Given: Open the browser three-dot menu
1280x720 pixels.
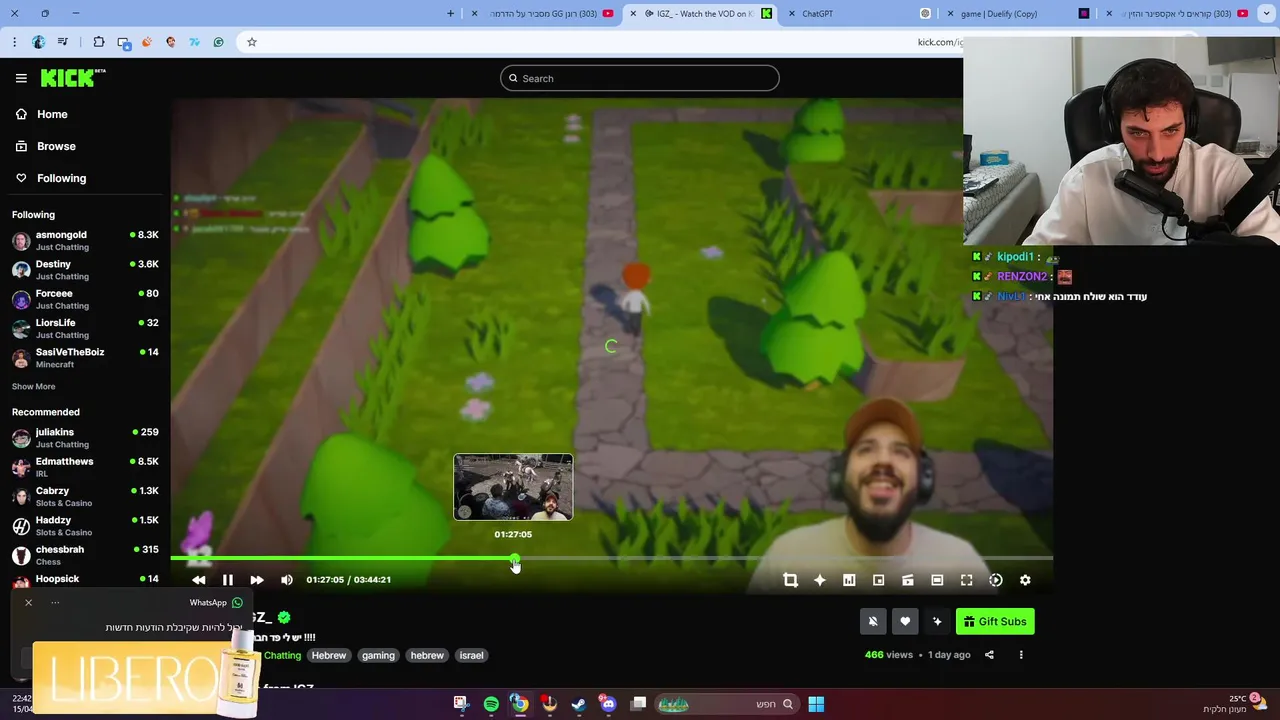Looking at the screenshot, I should pyautogui.click(x=14, y=42).
